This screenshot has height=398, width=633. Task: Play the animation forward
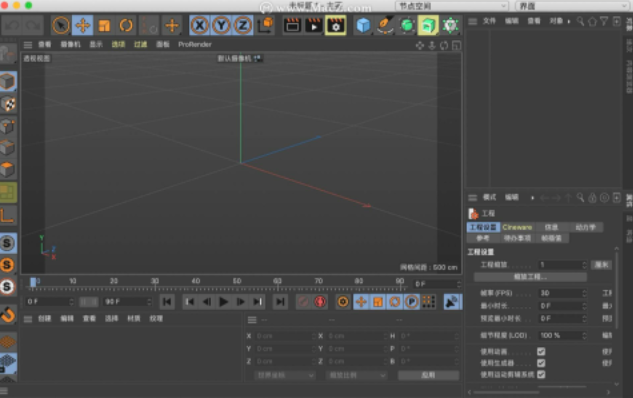pos(223,302)
